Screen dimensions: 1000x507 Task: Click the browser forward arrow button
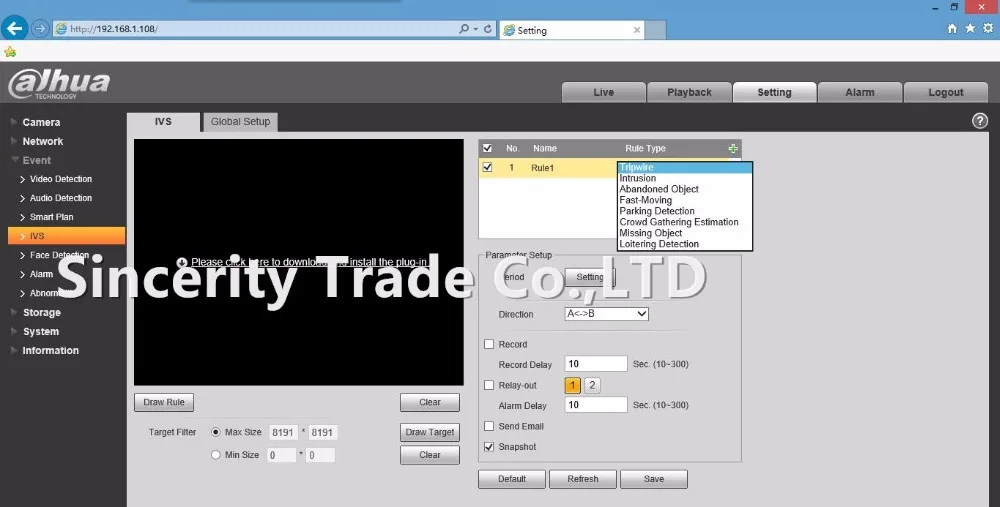click(x=40, y=29)
